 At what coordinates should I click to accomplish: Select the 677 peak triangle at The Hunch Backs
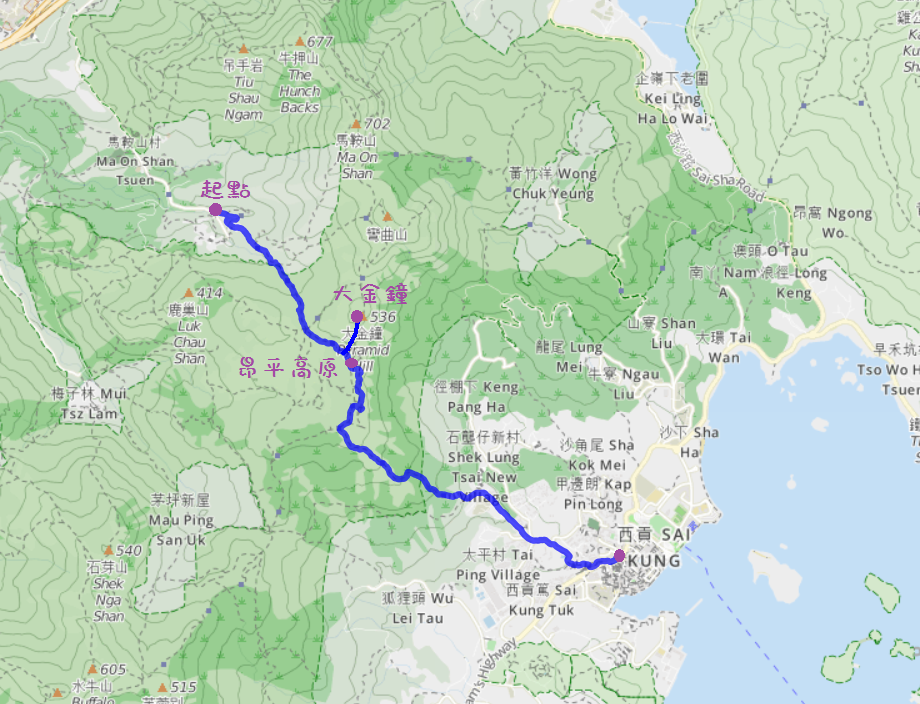300,42
